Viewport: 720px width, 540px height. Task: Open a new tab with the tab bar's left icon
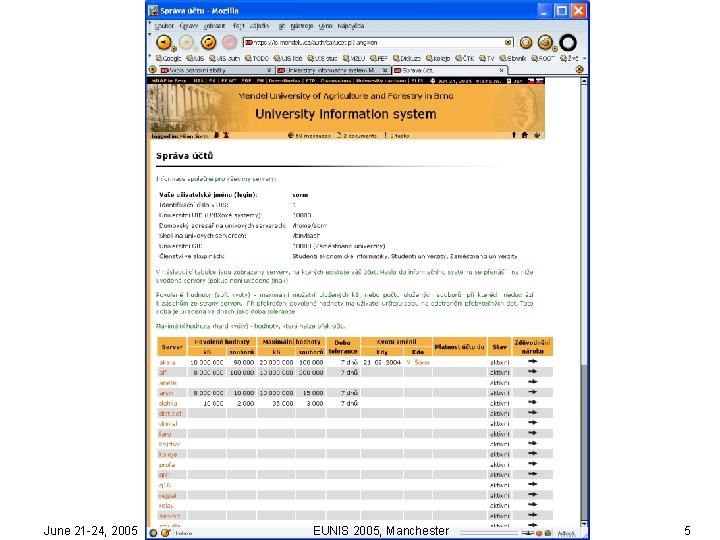[x=153, y=70]
